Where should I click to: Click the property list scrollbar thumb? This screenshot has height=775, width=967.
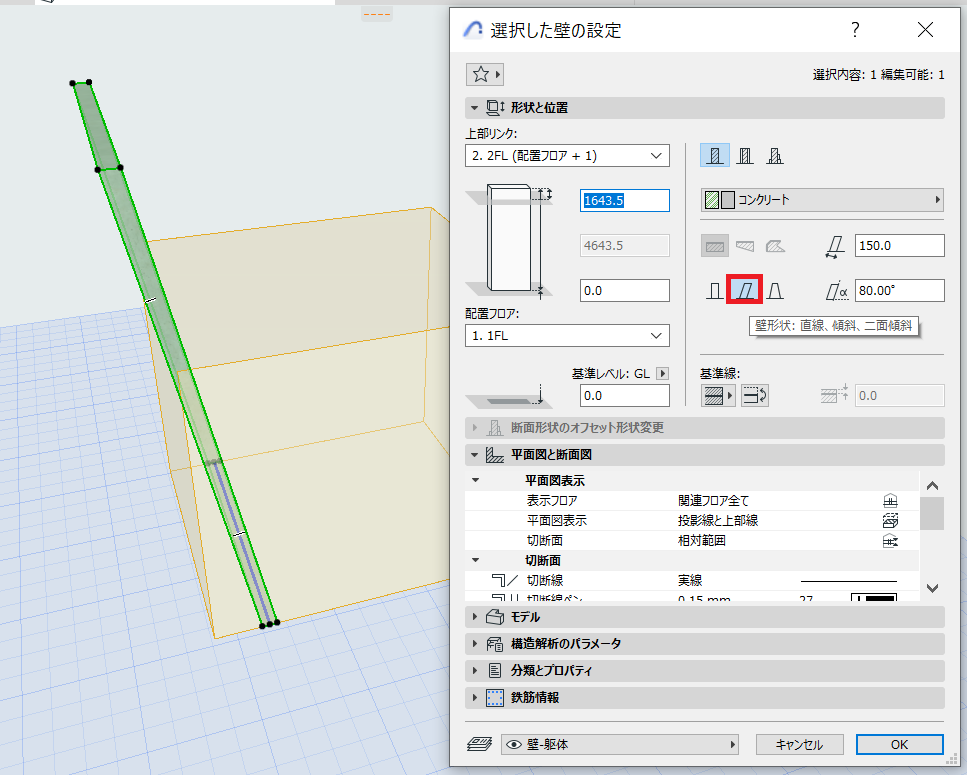tap(932, 513)
